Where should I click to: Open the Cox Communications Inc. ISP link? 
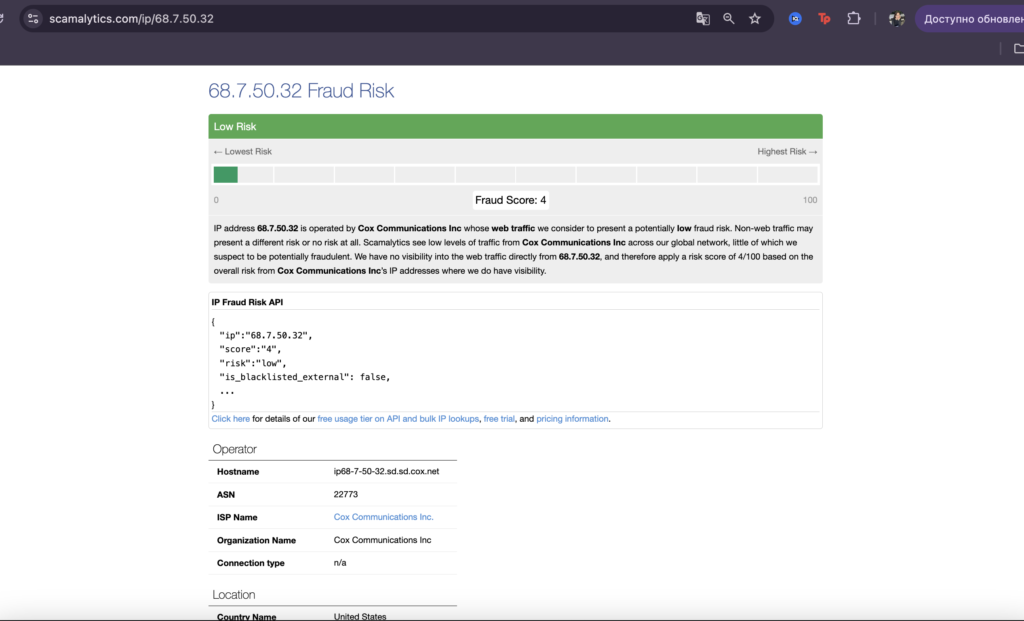coord(383,517)
